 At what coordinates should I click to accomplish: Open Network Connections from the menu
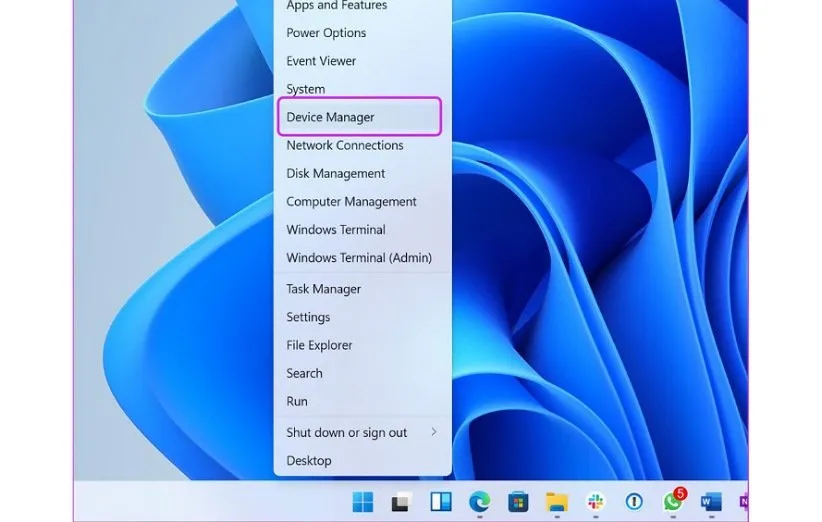coord(345,145)
